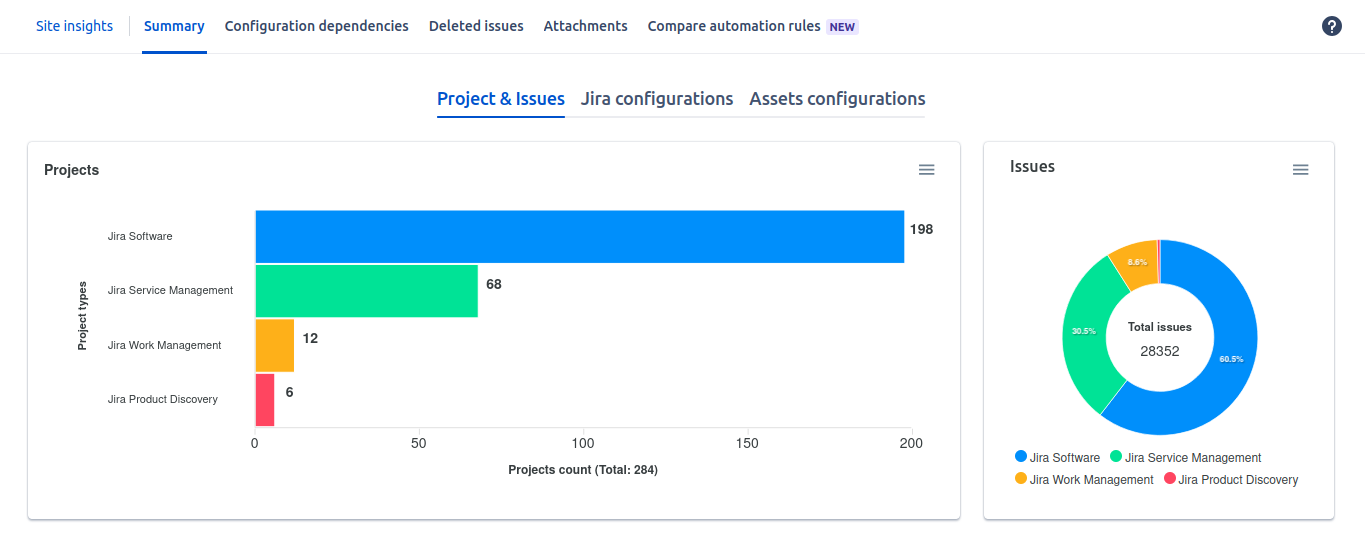The width and height of the screenshot is (1365, 557).
Task: Click the green Jira Service Management bar
Action: tap(366, 291)
